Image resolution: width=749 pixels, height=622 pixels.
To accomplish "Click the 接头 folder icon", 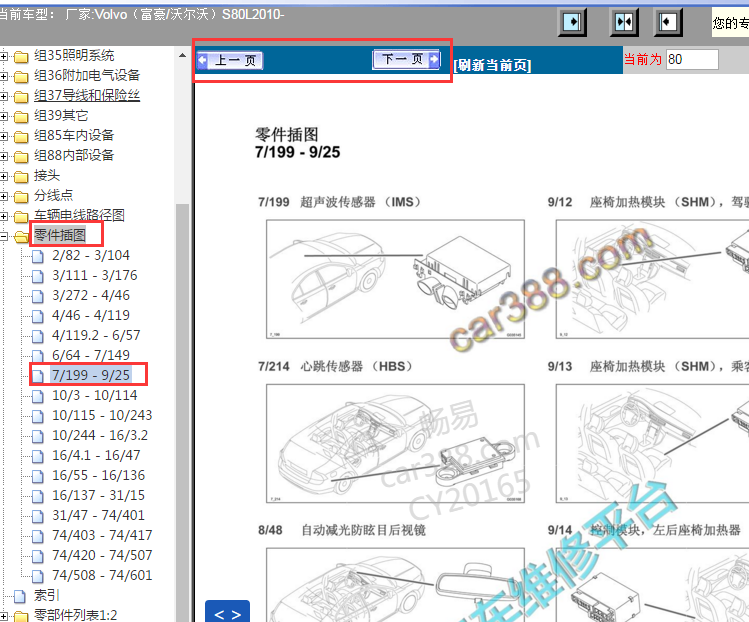I will (21, 177).
